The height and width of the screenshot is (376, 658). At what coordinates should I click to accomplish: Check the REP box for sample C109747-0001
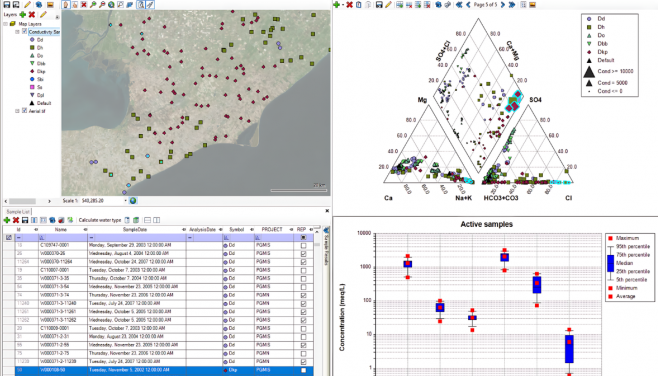(x=303, y=245)
